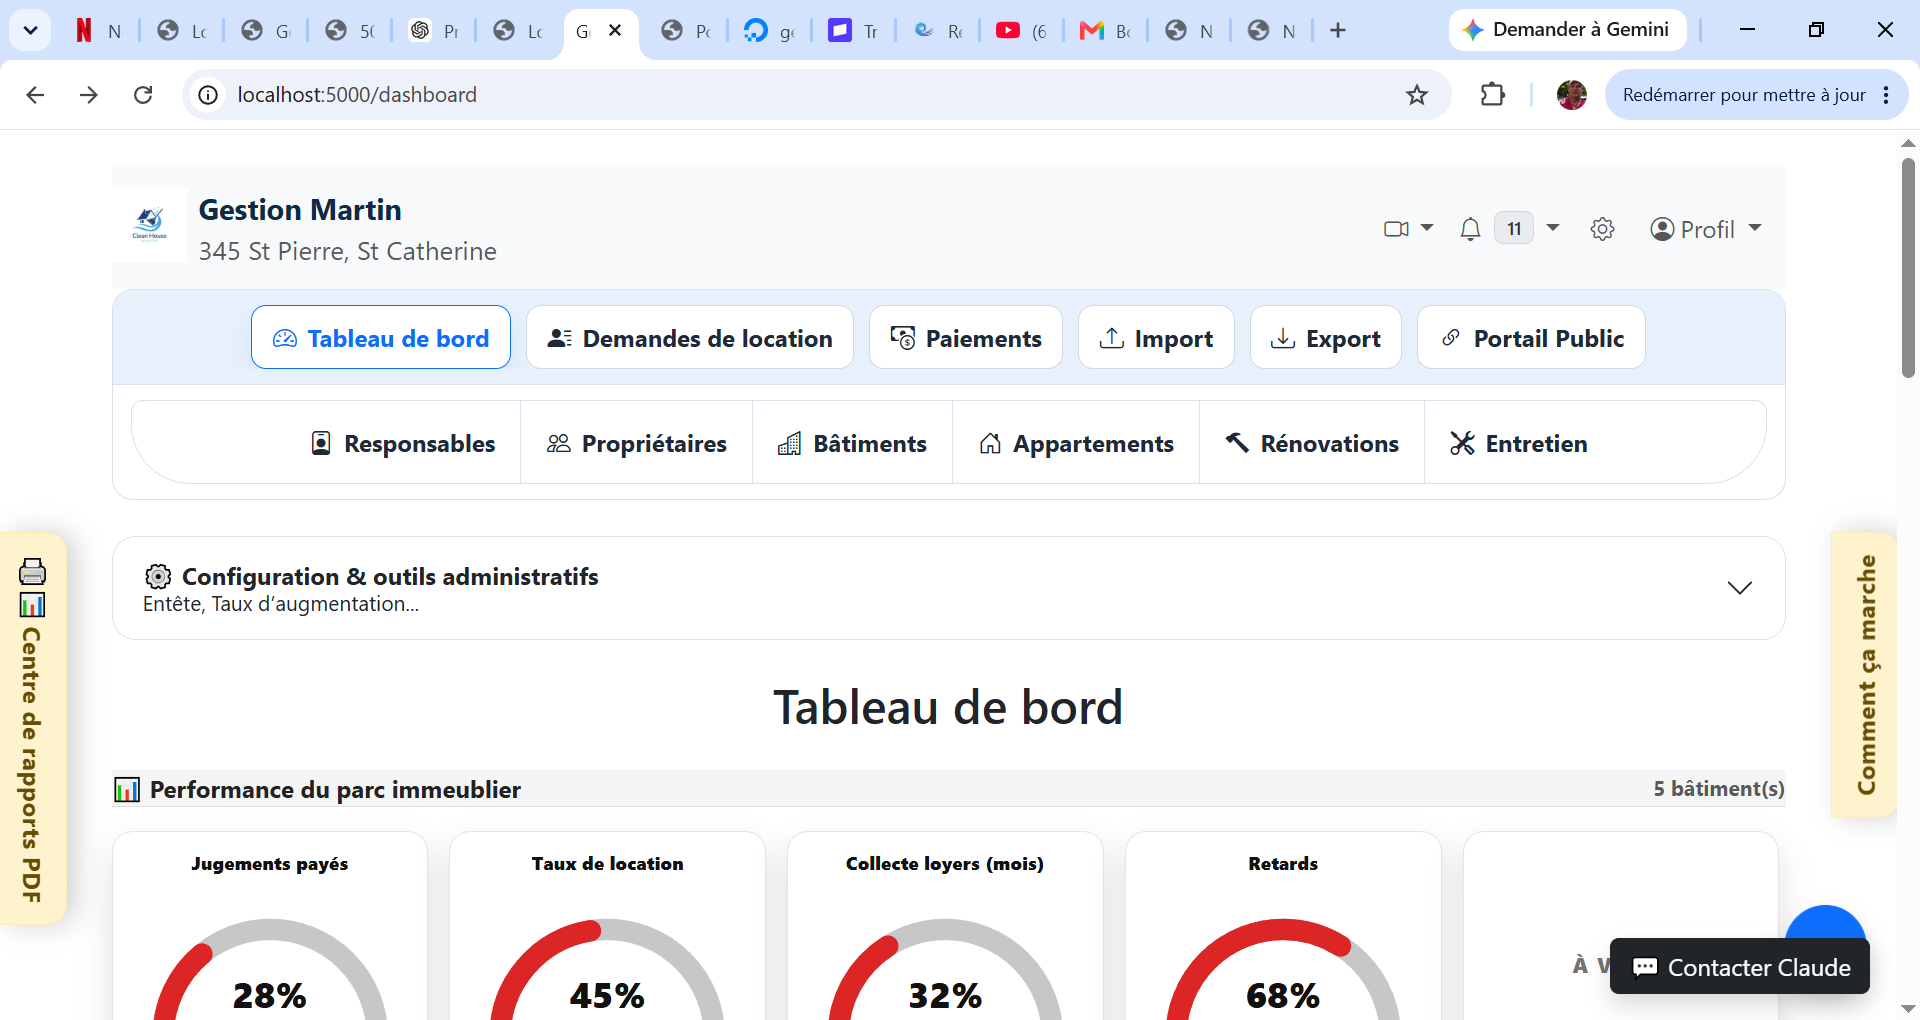Open the Comment ça marche side tab
Screen dimensions: 1920x1020
click(x=1865, y=675)
